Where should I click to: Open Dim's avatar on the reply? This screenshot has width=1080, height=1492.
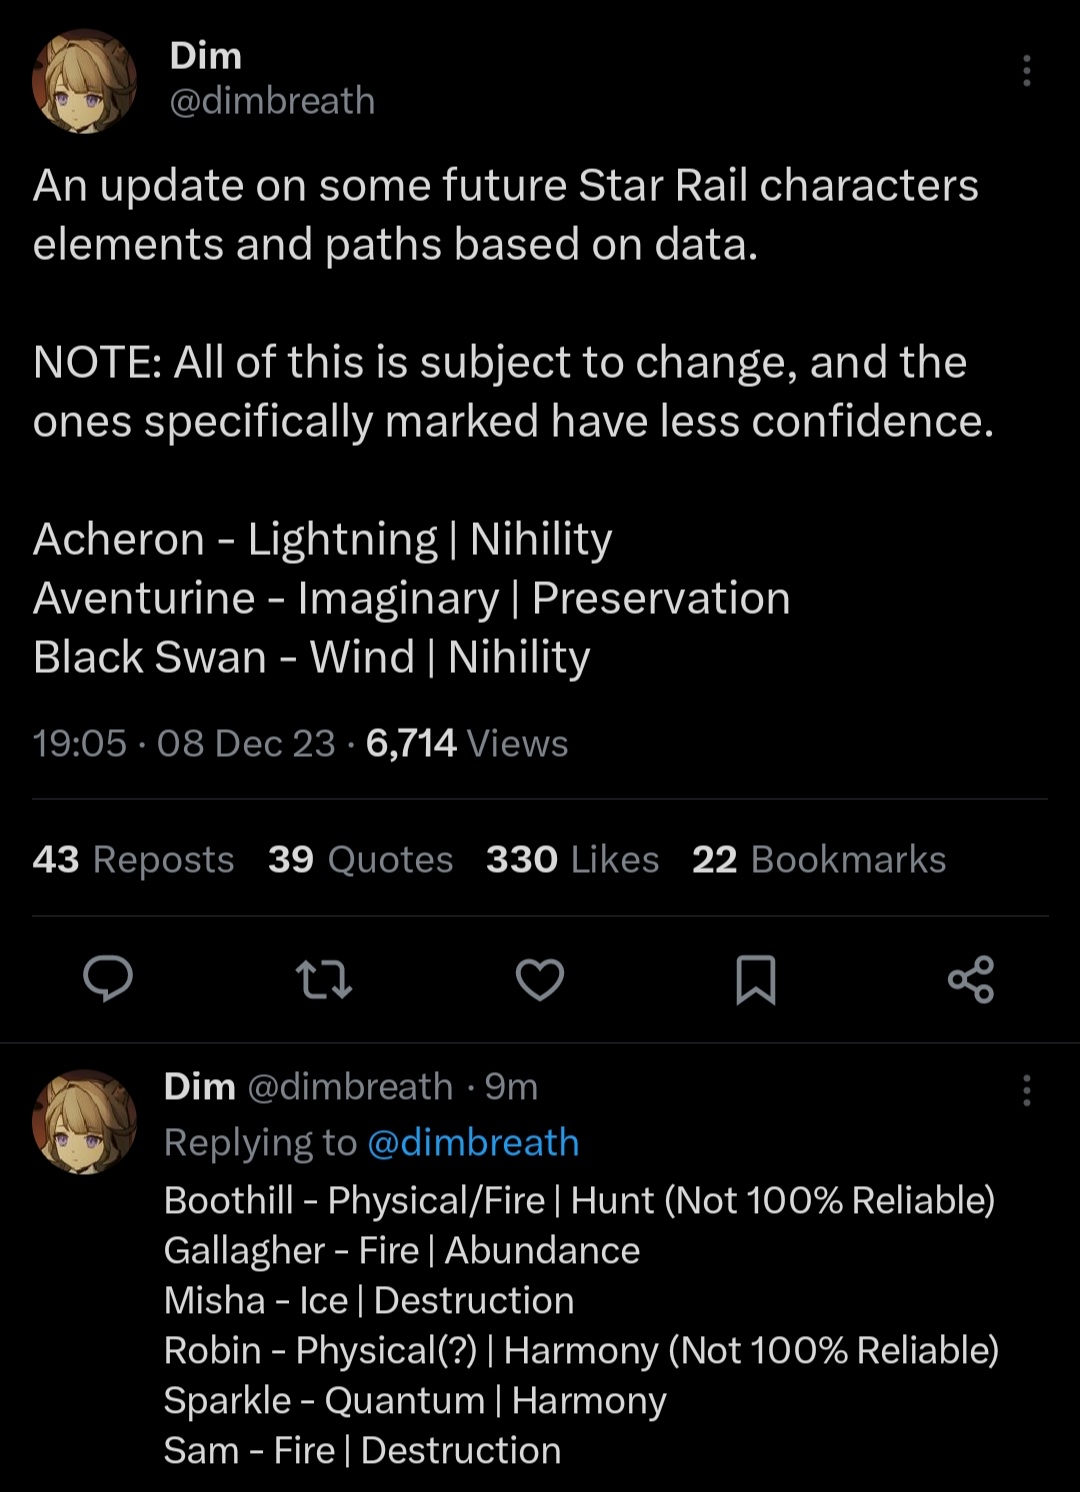84,1121
